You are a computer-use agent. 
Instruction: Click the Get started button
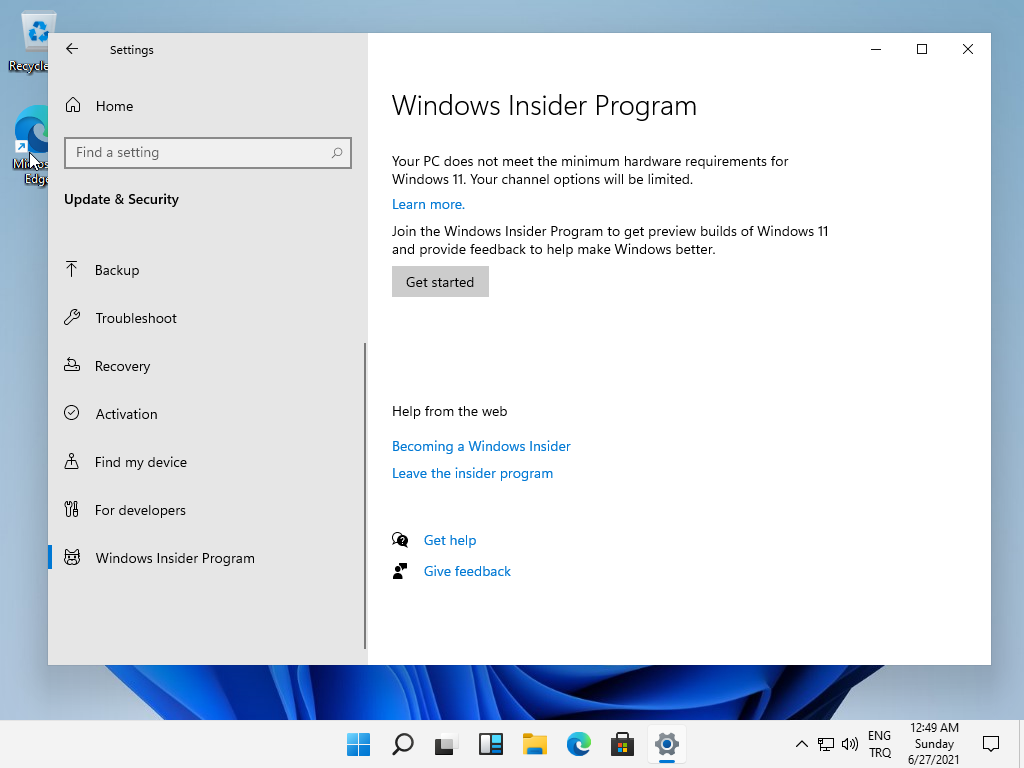coord(440,281)
